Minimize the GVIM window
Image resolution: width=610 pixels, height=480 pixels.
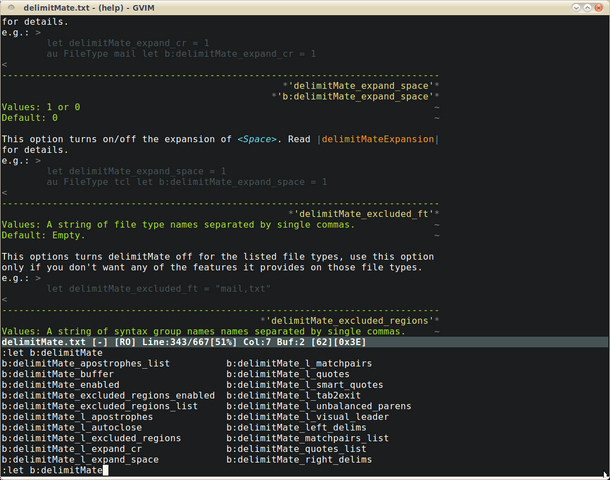tap(576, 8)
